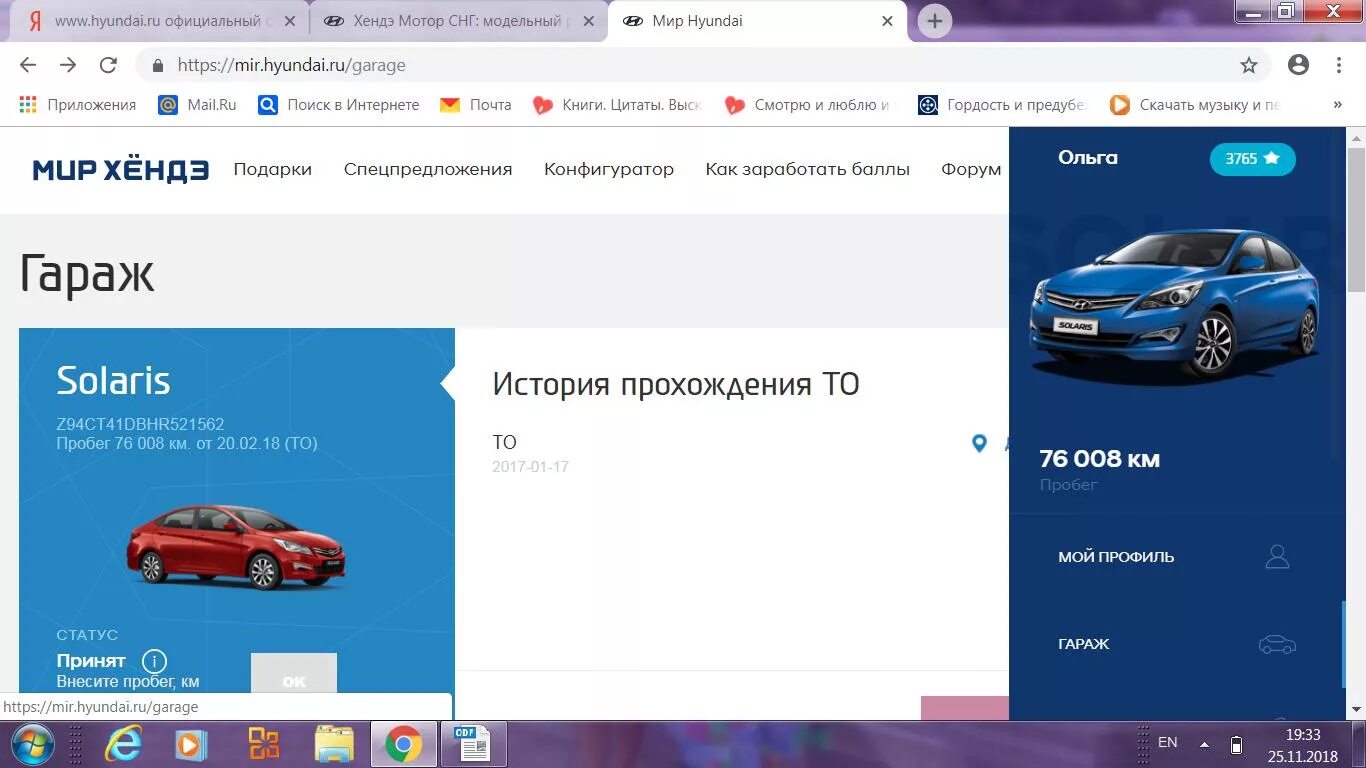Viewport: 1366px width, 768px height.
Task: Click the 76 008 км mileage value
Action: pyautogui.click(x=1099, y=459)
